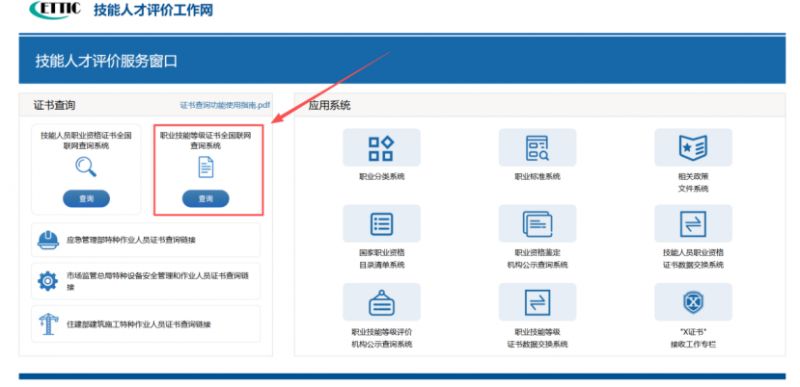Open 证书查询功能使用指南.pdf link
The height and width of the screenshot is (387, 800).
coord(225,105)
